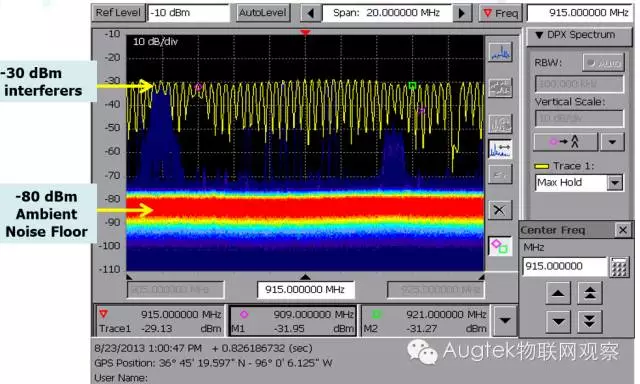Open the spectrogram view icon

point(500,88)
